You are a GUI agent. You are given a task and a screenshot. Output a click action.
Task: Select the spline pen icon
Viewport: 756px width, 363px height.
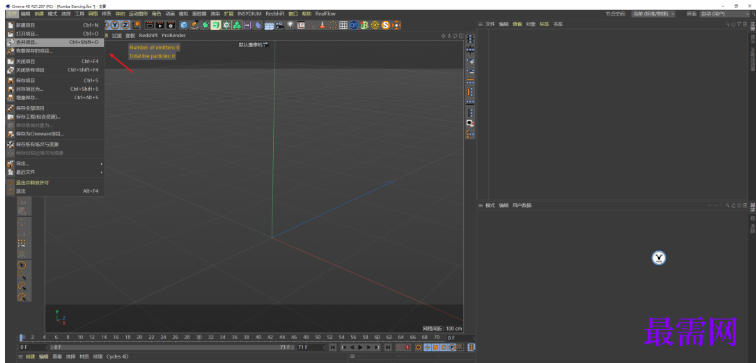(x=195, y=25)
